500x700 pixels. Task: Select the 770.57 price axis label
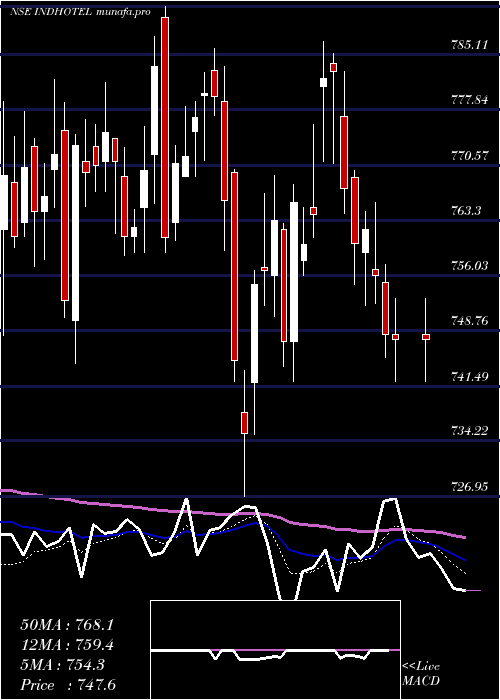469,155
